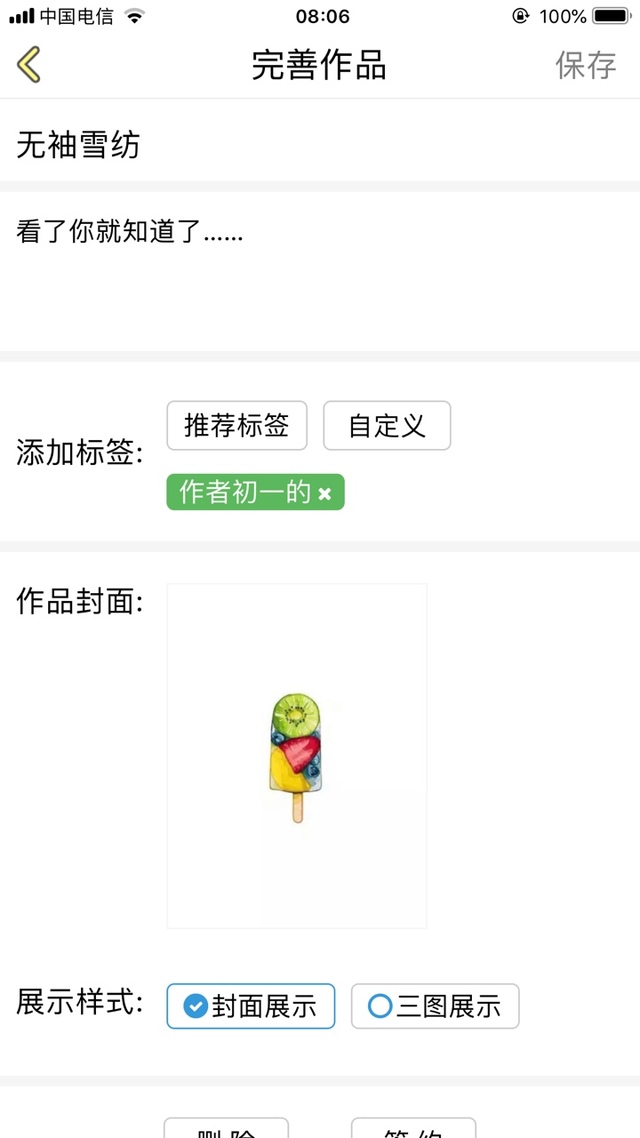The width and height of the screenshot is (640, 1138).
Task: Tap the green 作者初一的 tag
Action: coord(255,492)
